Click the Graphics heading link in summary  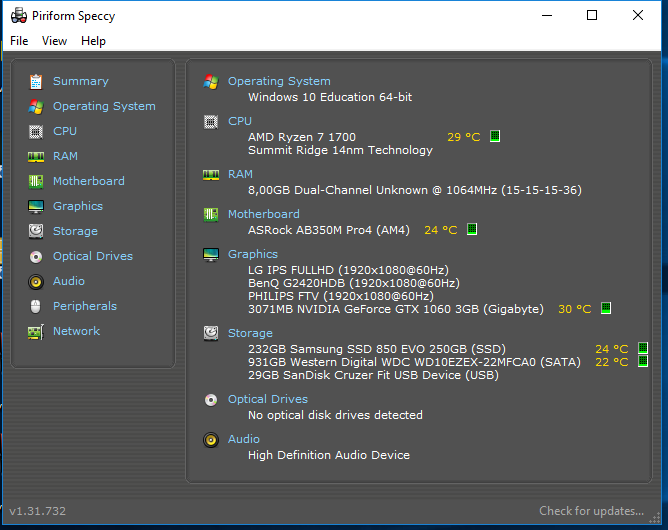253,254
